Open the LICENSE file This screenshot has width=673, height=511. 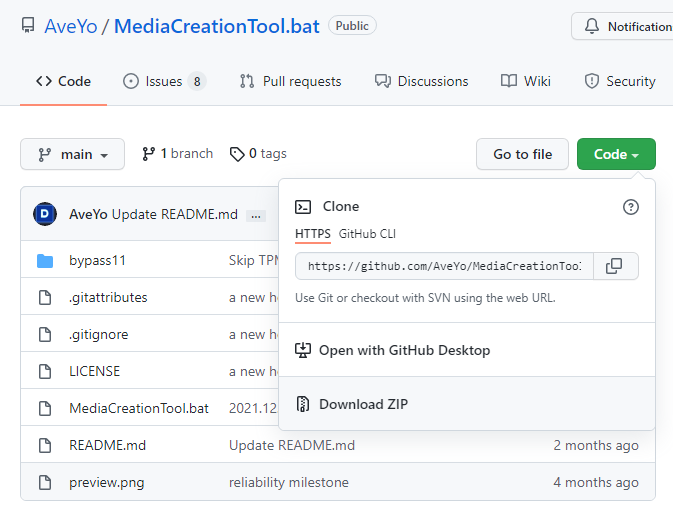(x=94, y=371)
